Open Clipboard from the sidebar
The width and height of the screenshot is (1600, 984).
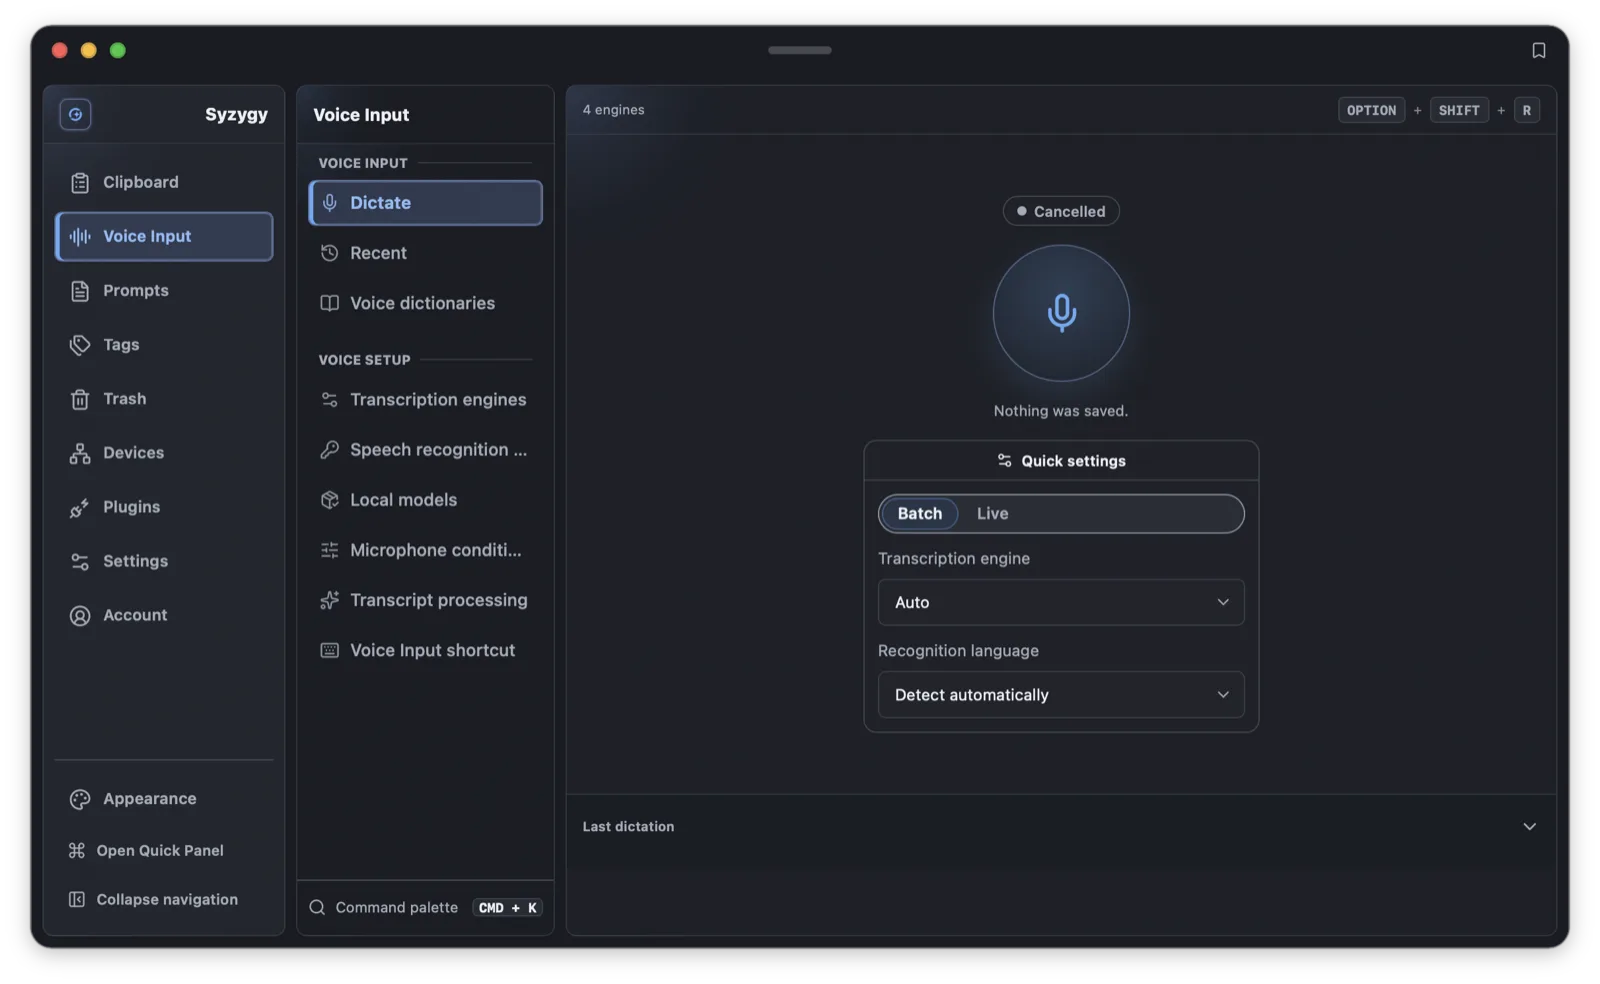click(x=164, y=182)
